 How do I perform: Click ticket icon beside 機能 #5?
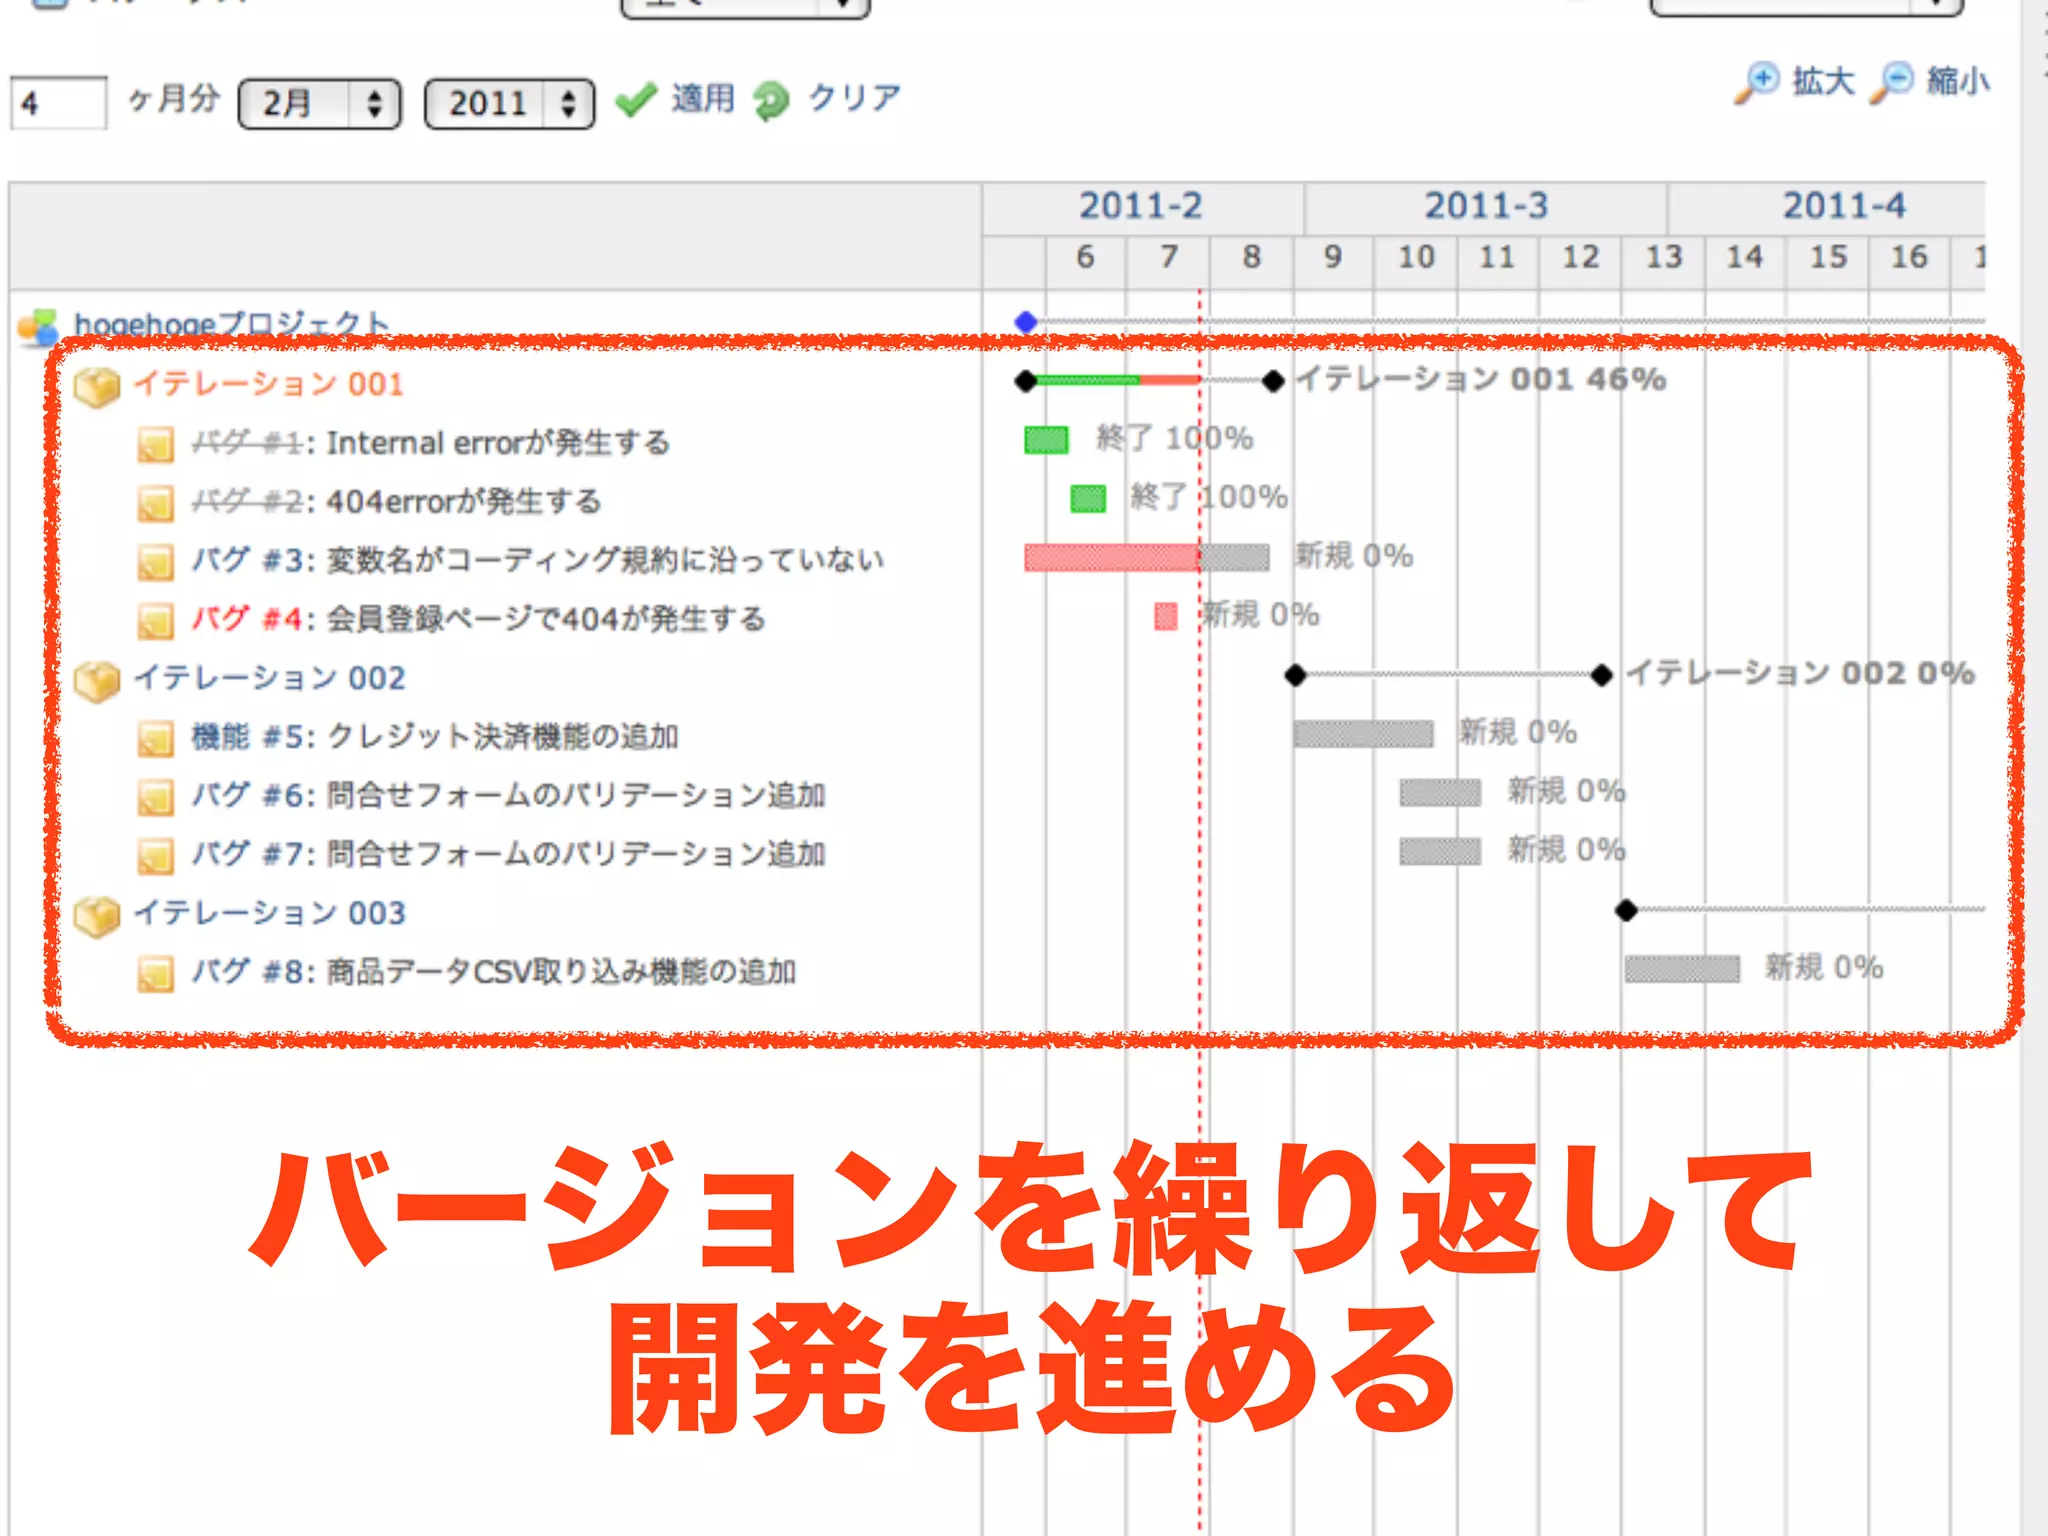click(155, 739)
